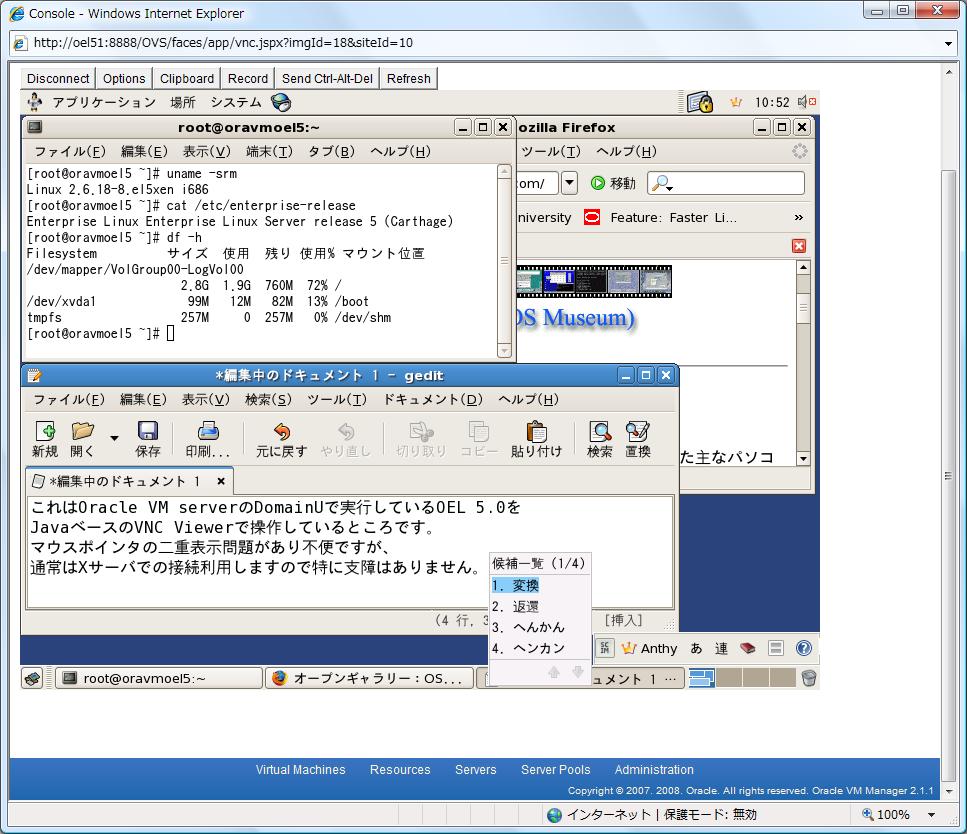The image size is (967, 834).
Task: Toggle the 連 conversion mode button
Action: coord(721,648)
